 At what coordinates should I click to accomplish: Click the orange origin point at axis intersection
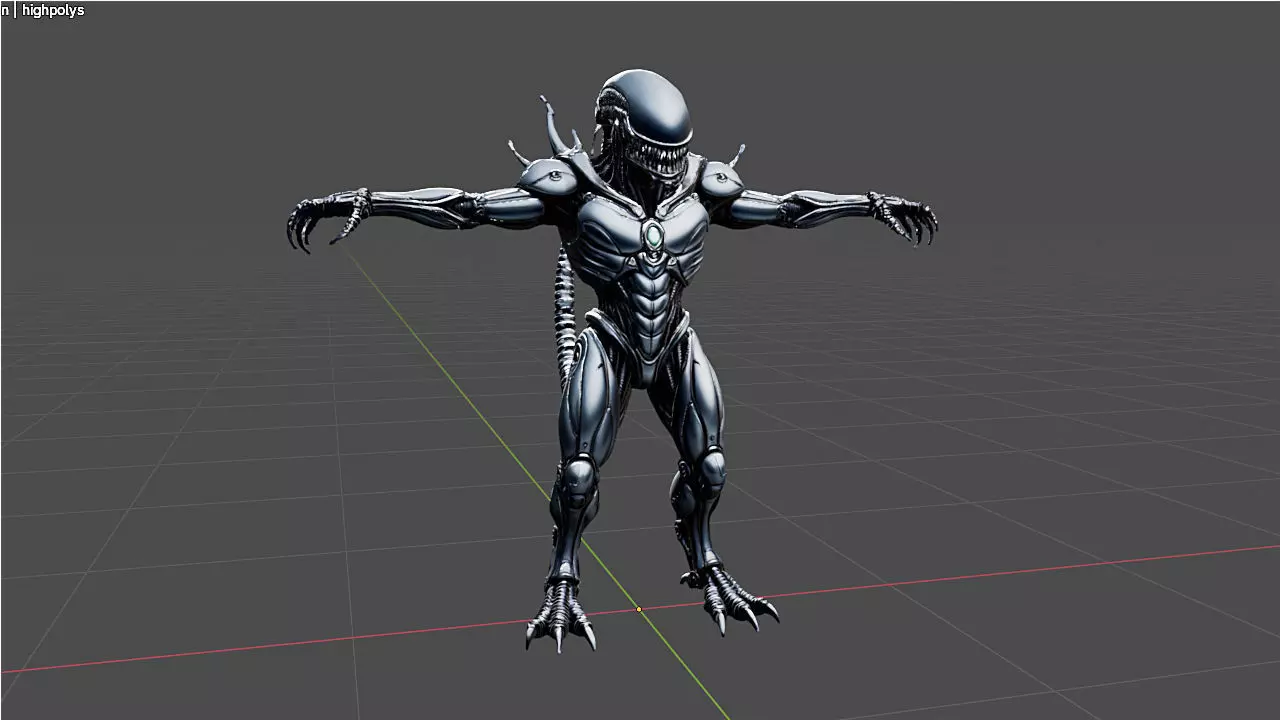pyautogui.click(x=639, y=609)
